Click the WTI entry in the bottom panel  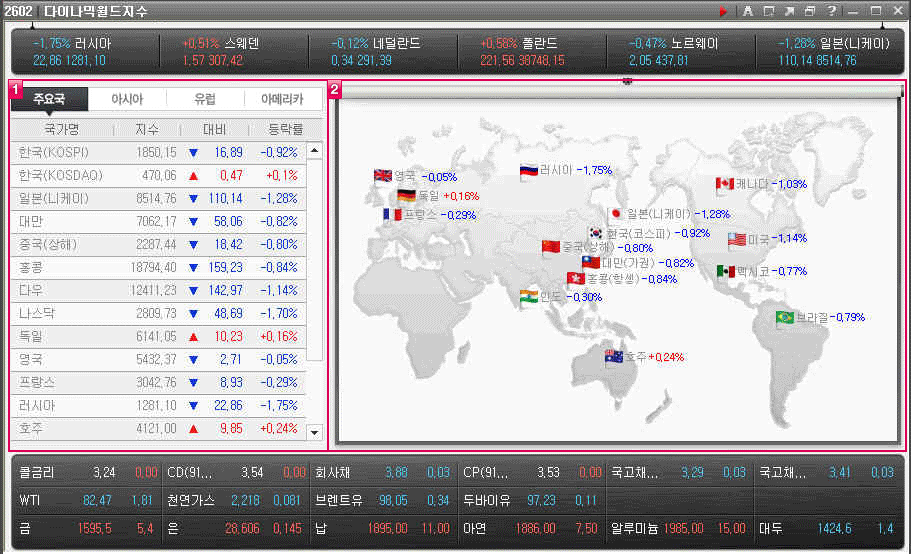click(x=86, y=501)
